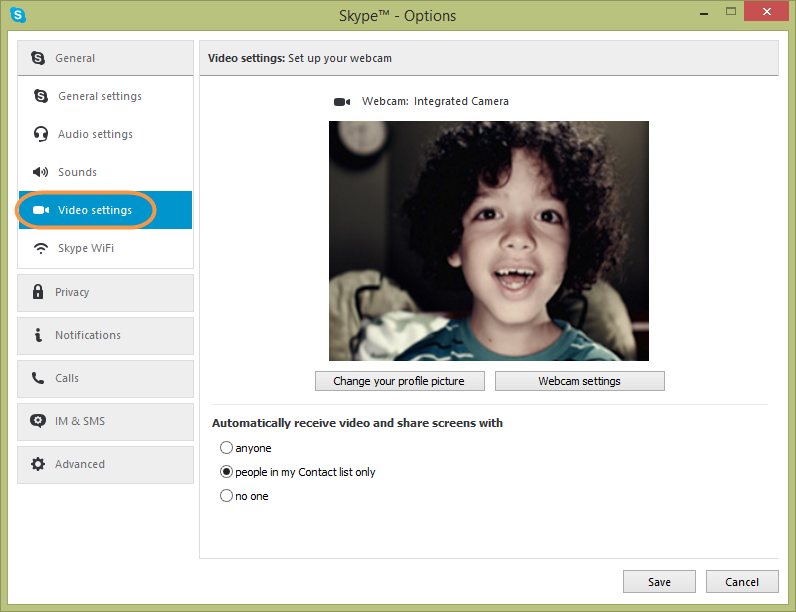Click the Skype logo in title bar
Image resolution: width=796 pixels, height=612 pixels.
coord(18,15)
